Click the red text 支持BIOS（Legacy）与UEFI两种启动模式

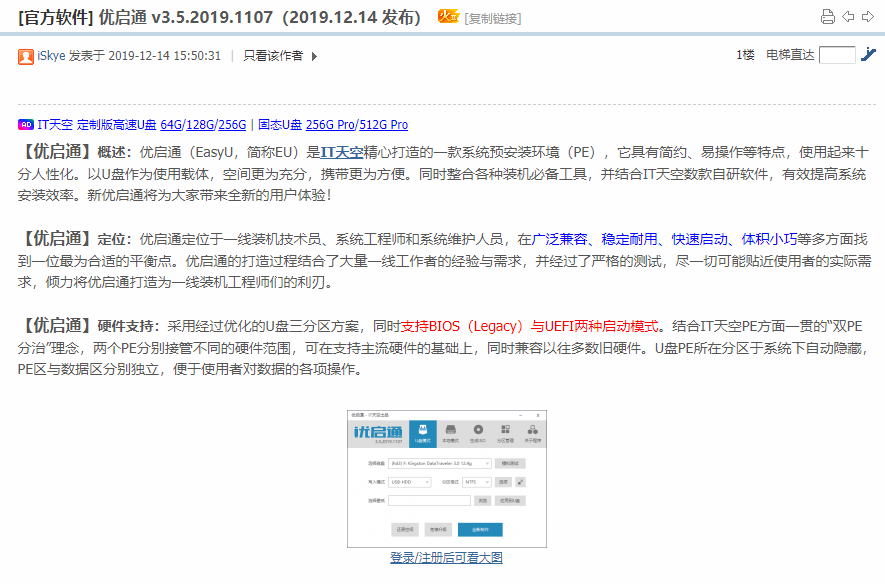pos(529,326)
